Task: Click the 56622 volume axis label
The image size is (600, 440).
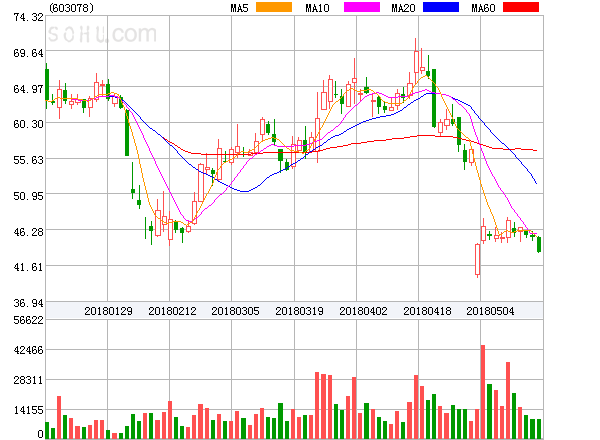Action: click(28, 320)
